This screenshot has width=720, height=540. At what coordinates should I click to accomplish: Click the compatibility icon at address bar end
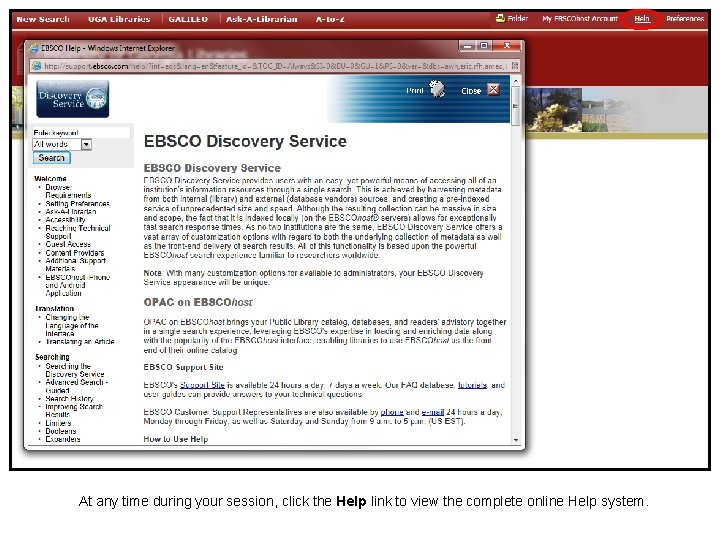tap(515, 66)
